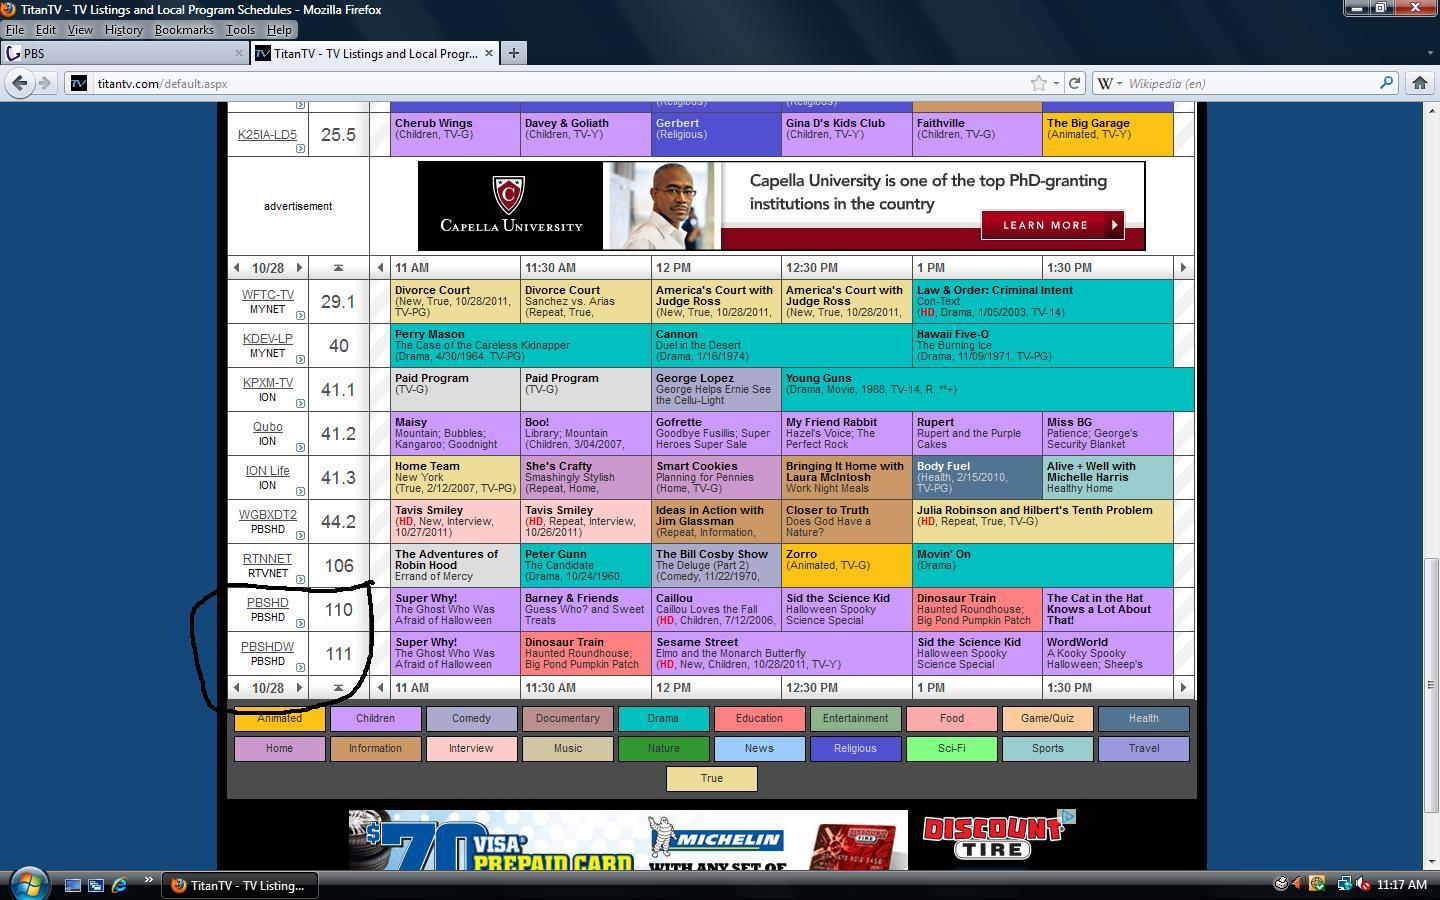Screen dimensions: 1440x900
Task: Close the PBS tab
Action: pos(239,53)
